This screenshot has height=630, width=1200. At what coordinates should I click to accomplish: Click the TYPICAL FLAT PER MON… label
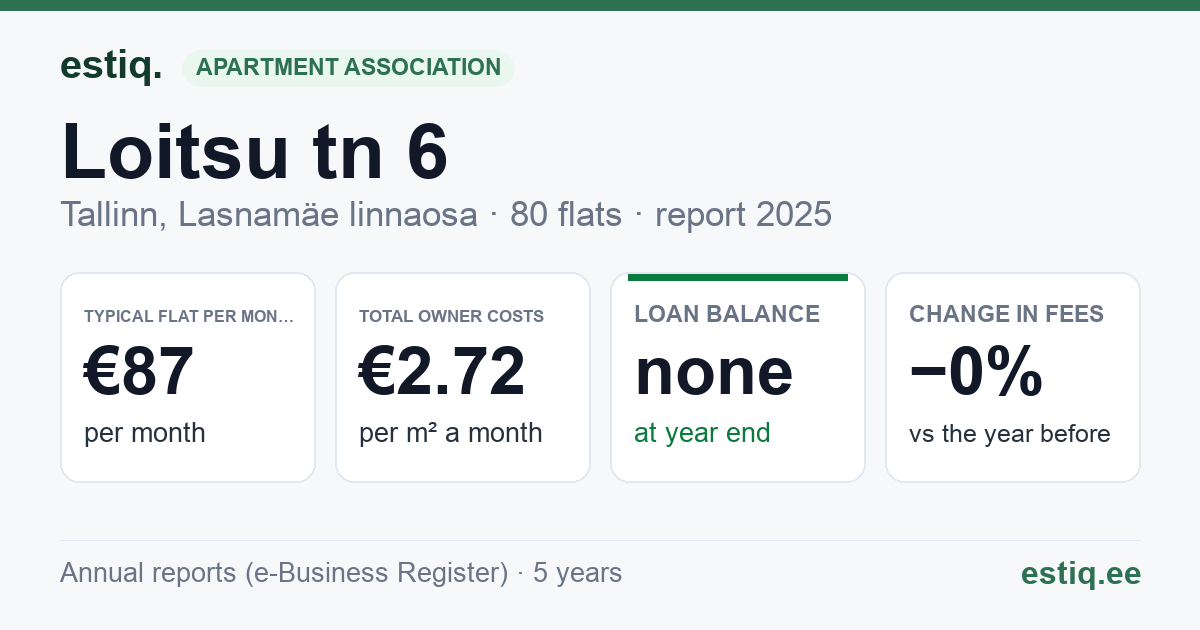click(189, 316)
